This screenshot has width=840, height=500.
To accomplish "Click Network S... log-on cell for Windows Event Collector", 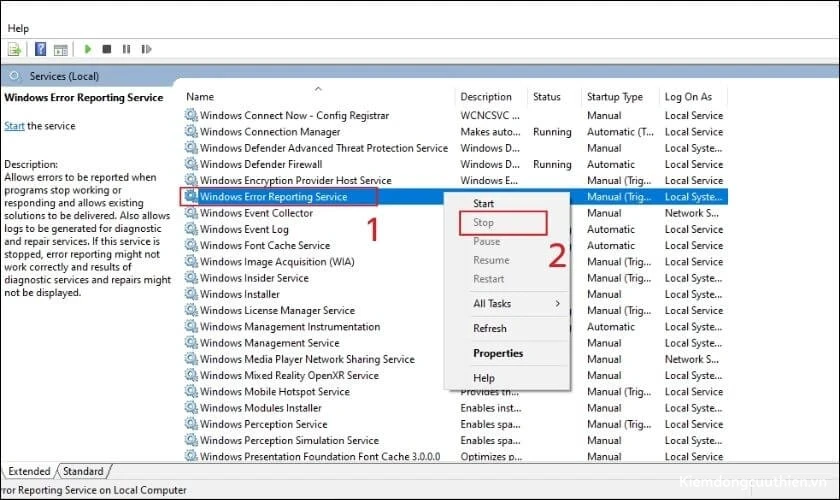I will click(x=692, y=213).
